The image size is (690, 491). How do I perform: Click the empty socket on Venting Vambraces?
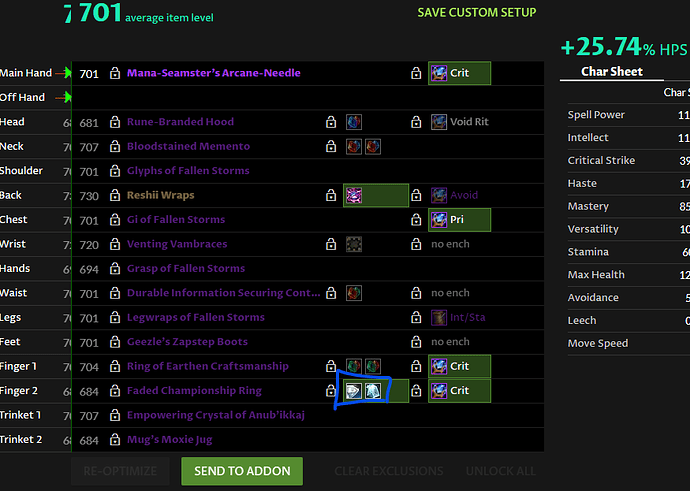click(x=354, y=244)
